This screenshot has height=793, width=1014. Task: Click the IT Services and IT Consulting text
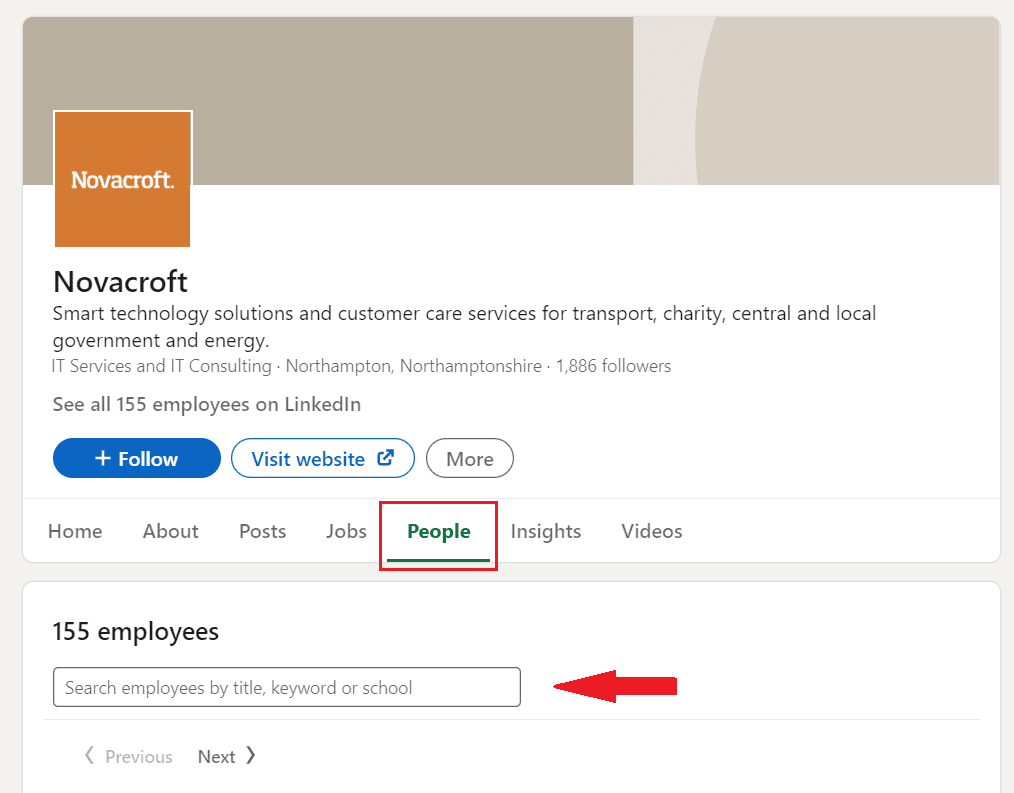pos(162,366)
